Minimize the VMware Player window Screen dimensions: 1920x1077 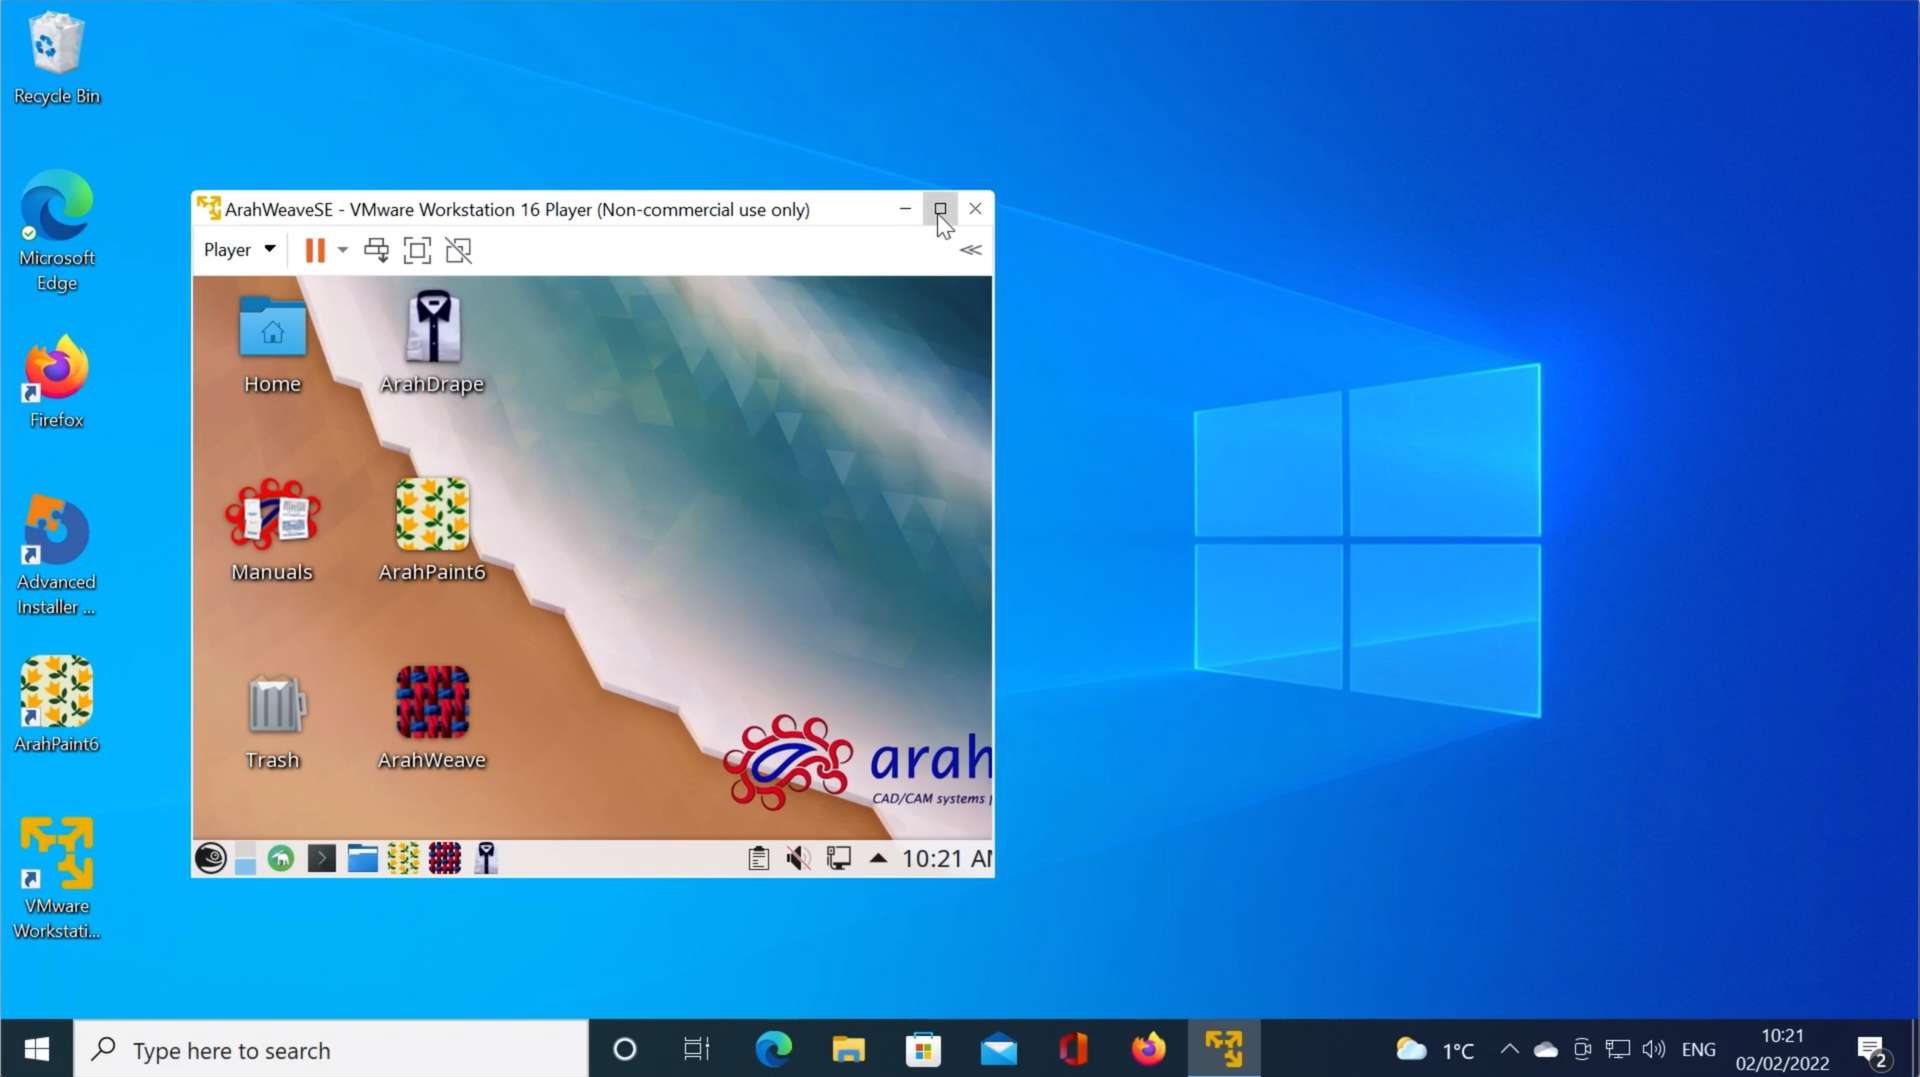[x=905, y=209]
